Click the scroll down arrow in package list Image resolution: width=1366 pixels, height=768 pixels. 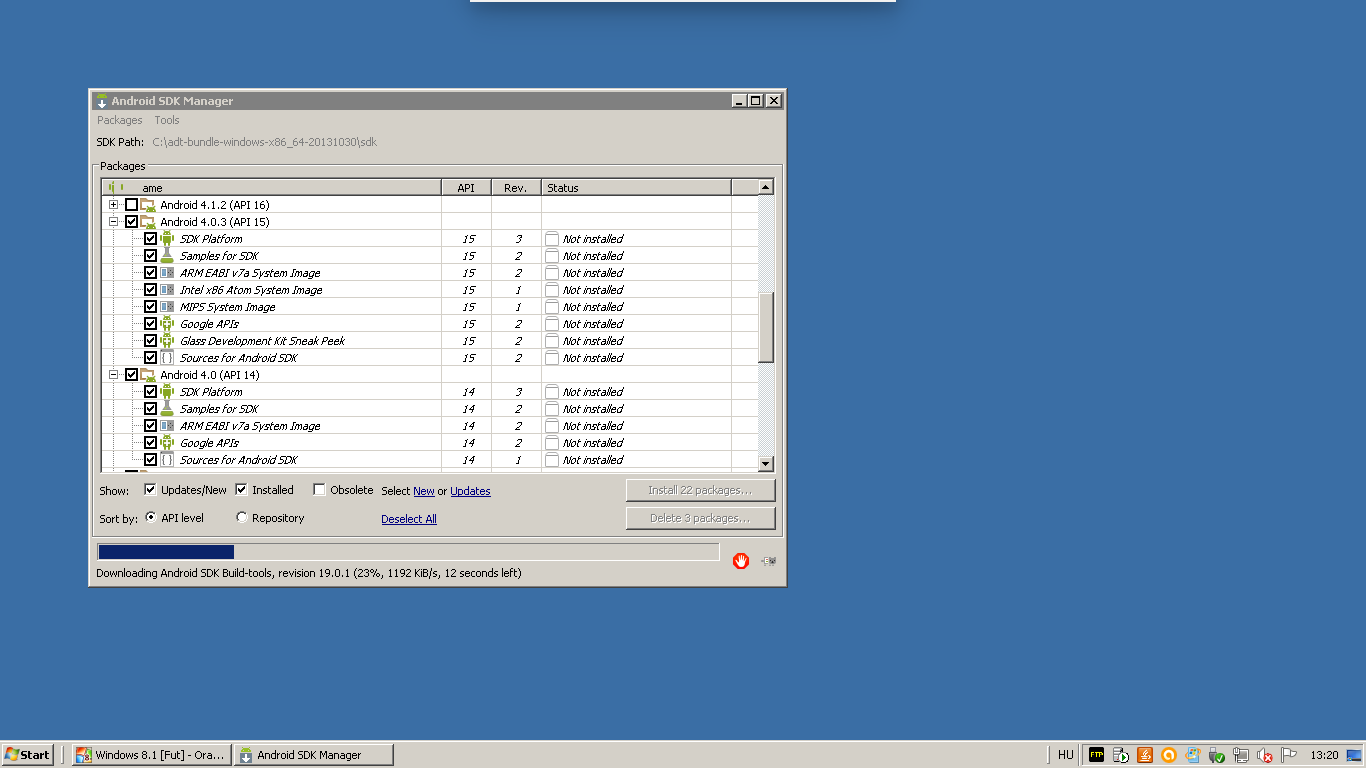click(765, 463)
